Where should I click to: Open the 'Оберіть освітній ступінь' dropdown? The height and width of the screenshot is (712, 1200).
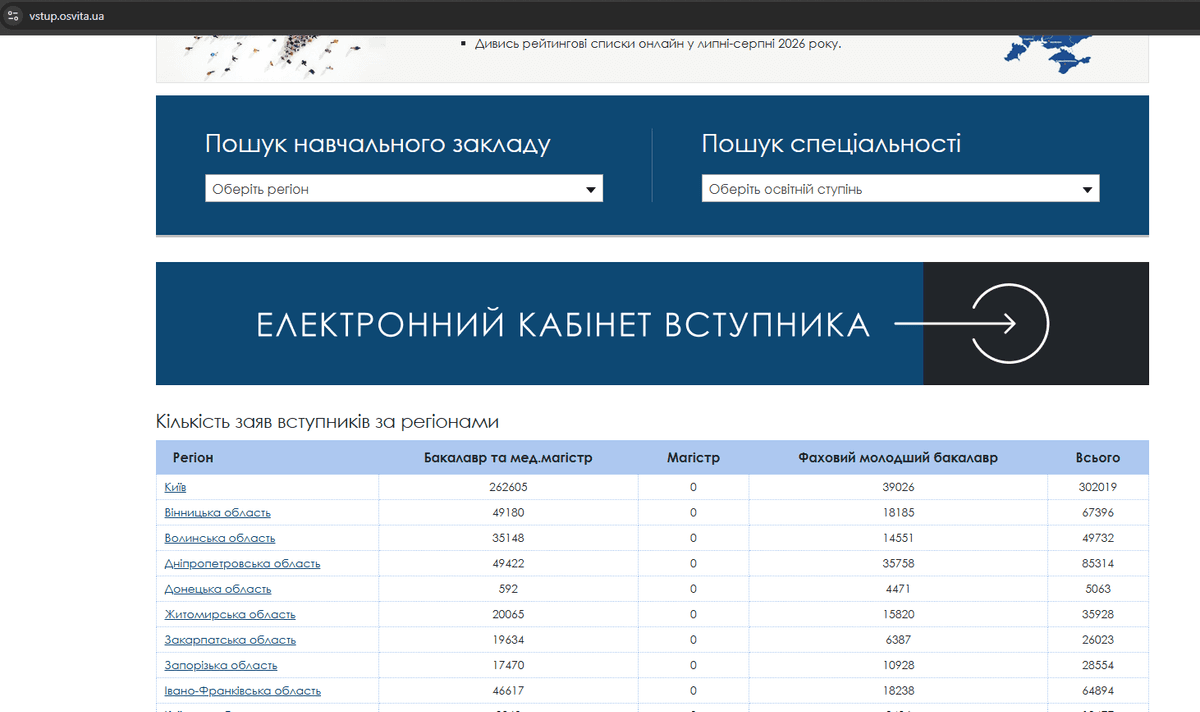[900, 189]
